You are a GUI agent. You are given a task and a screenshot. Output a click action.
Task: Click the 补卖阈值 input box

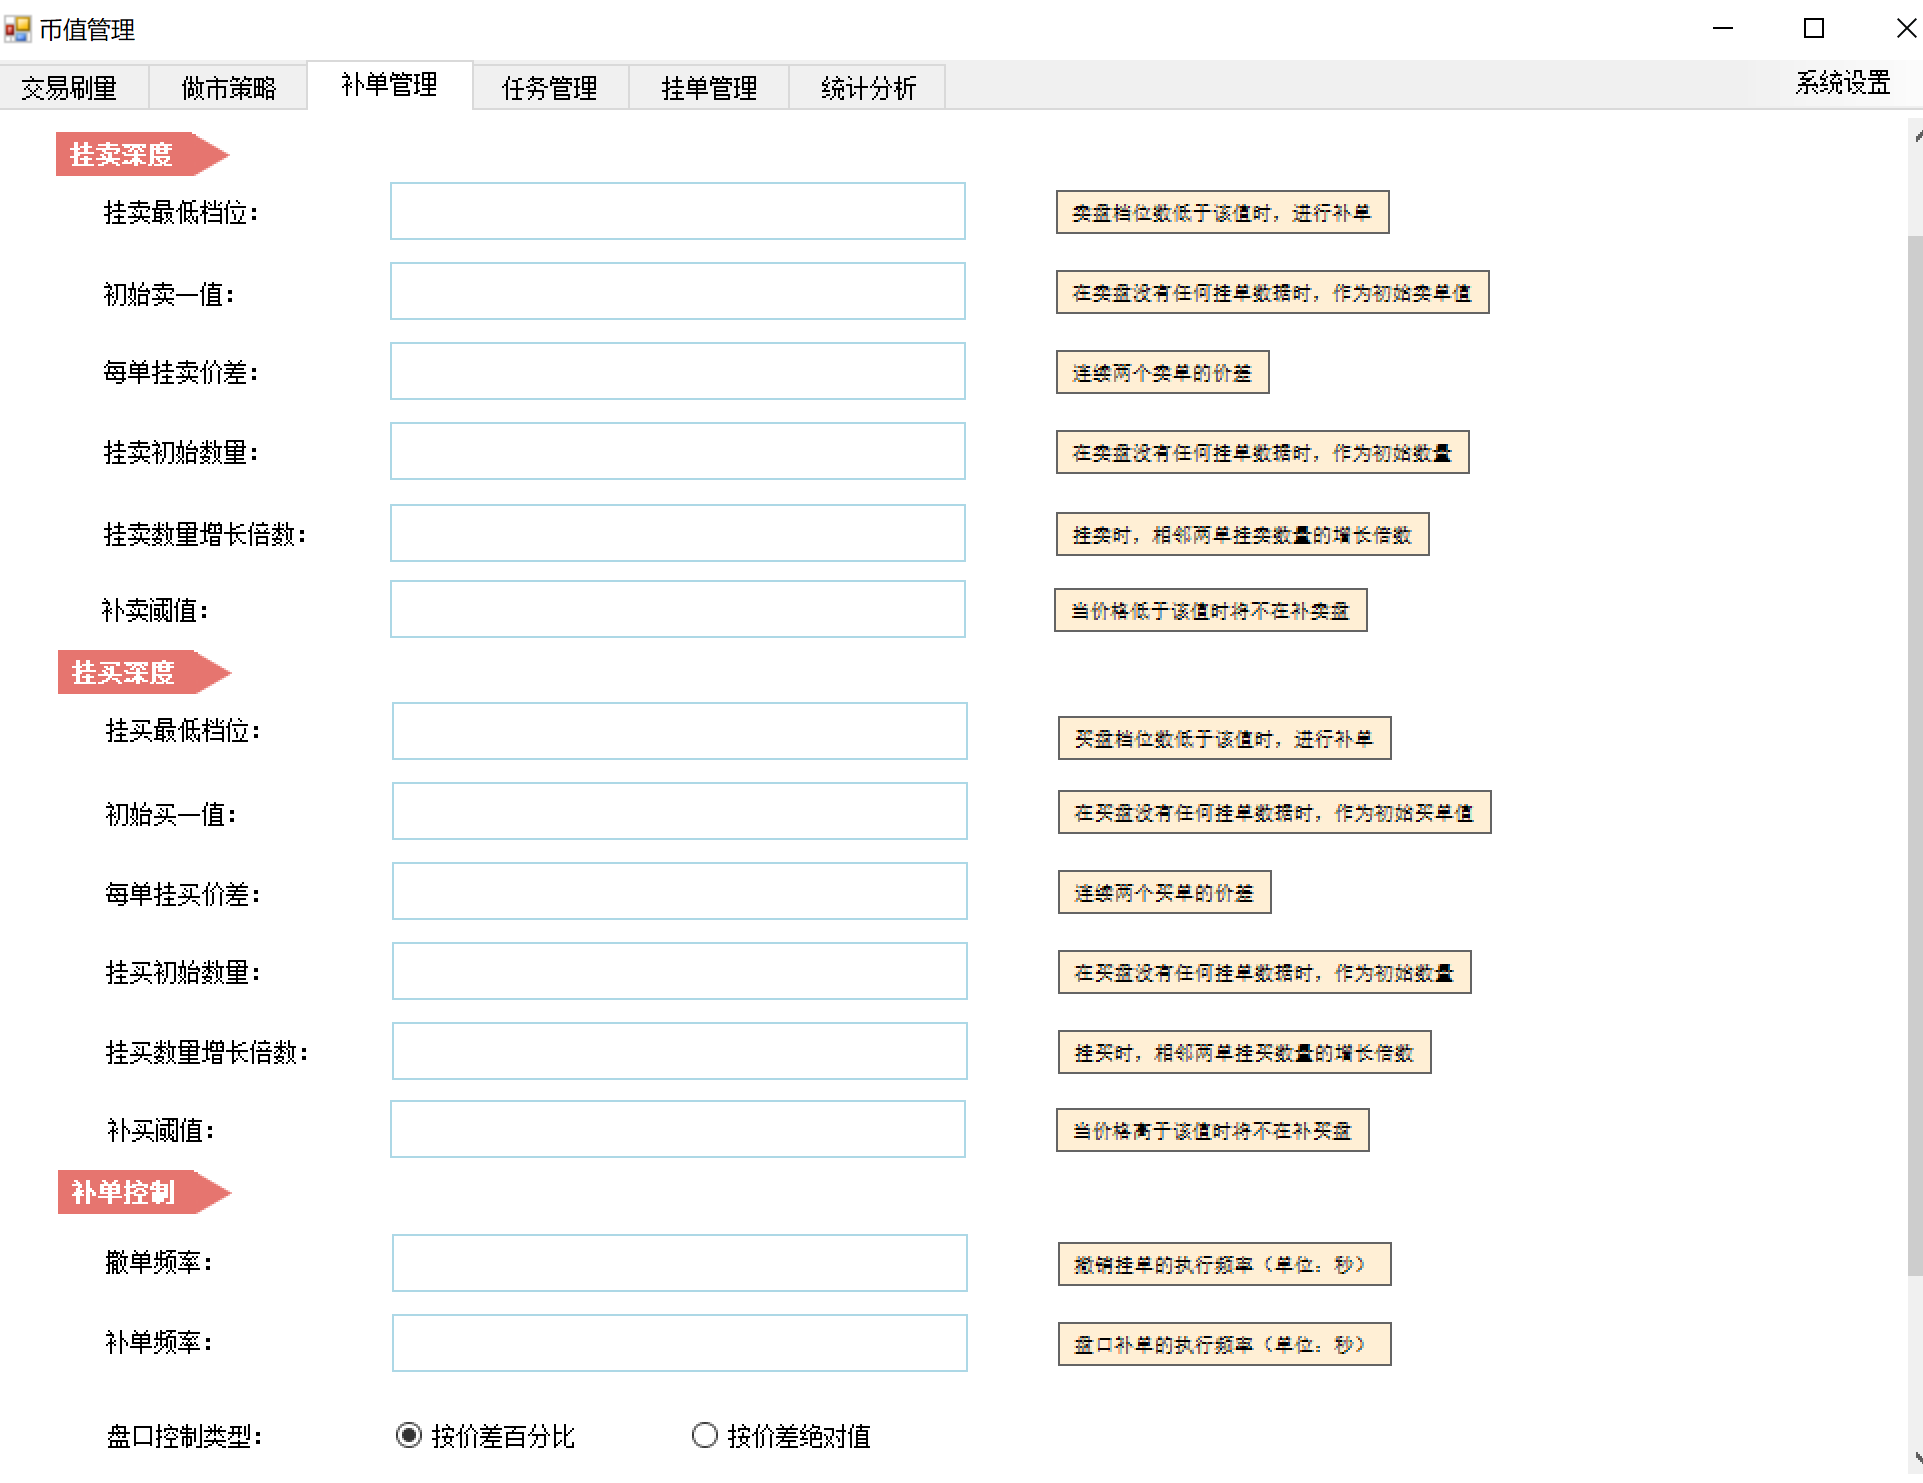tap(678, 609)
